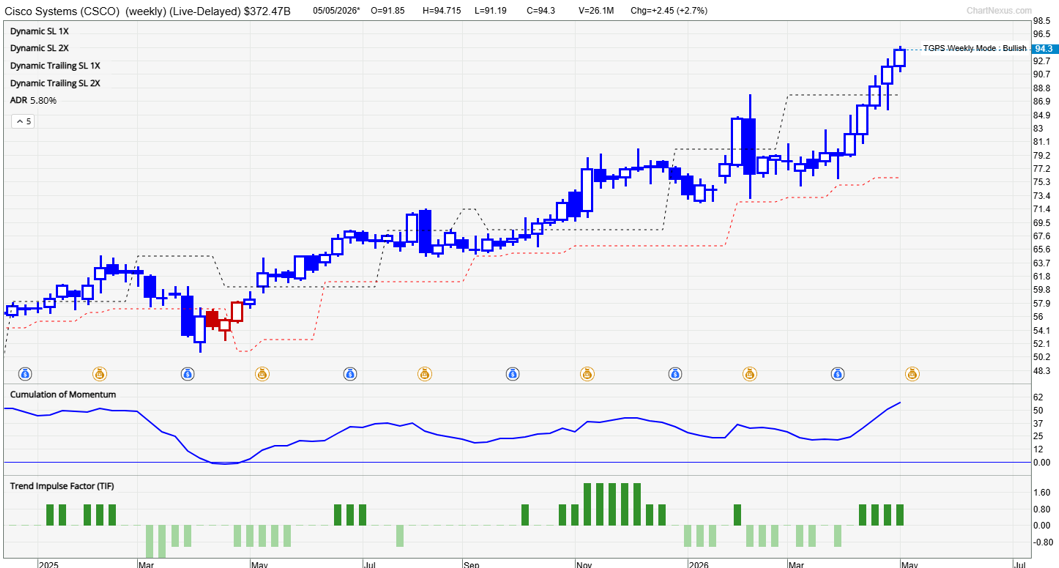Click orange earnings icon between 2026 and Mar
This screenshot has width=1059, height=568.
pyautogui.click(x=749, y=373)
